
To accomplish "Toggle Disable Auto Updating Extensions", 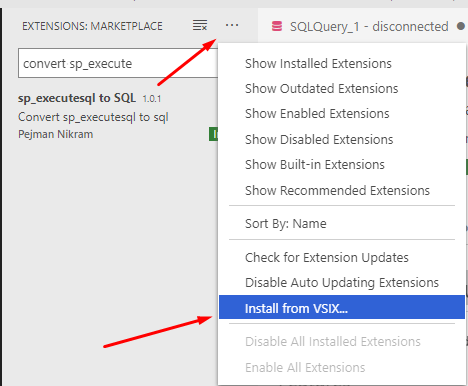I will (342, 283).
